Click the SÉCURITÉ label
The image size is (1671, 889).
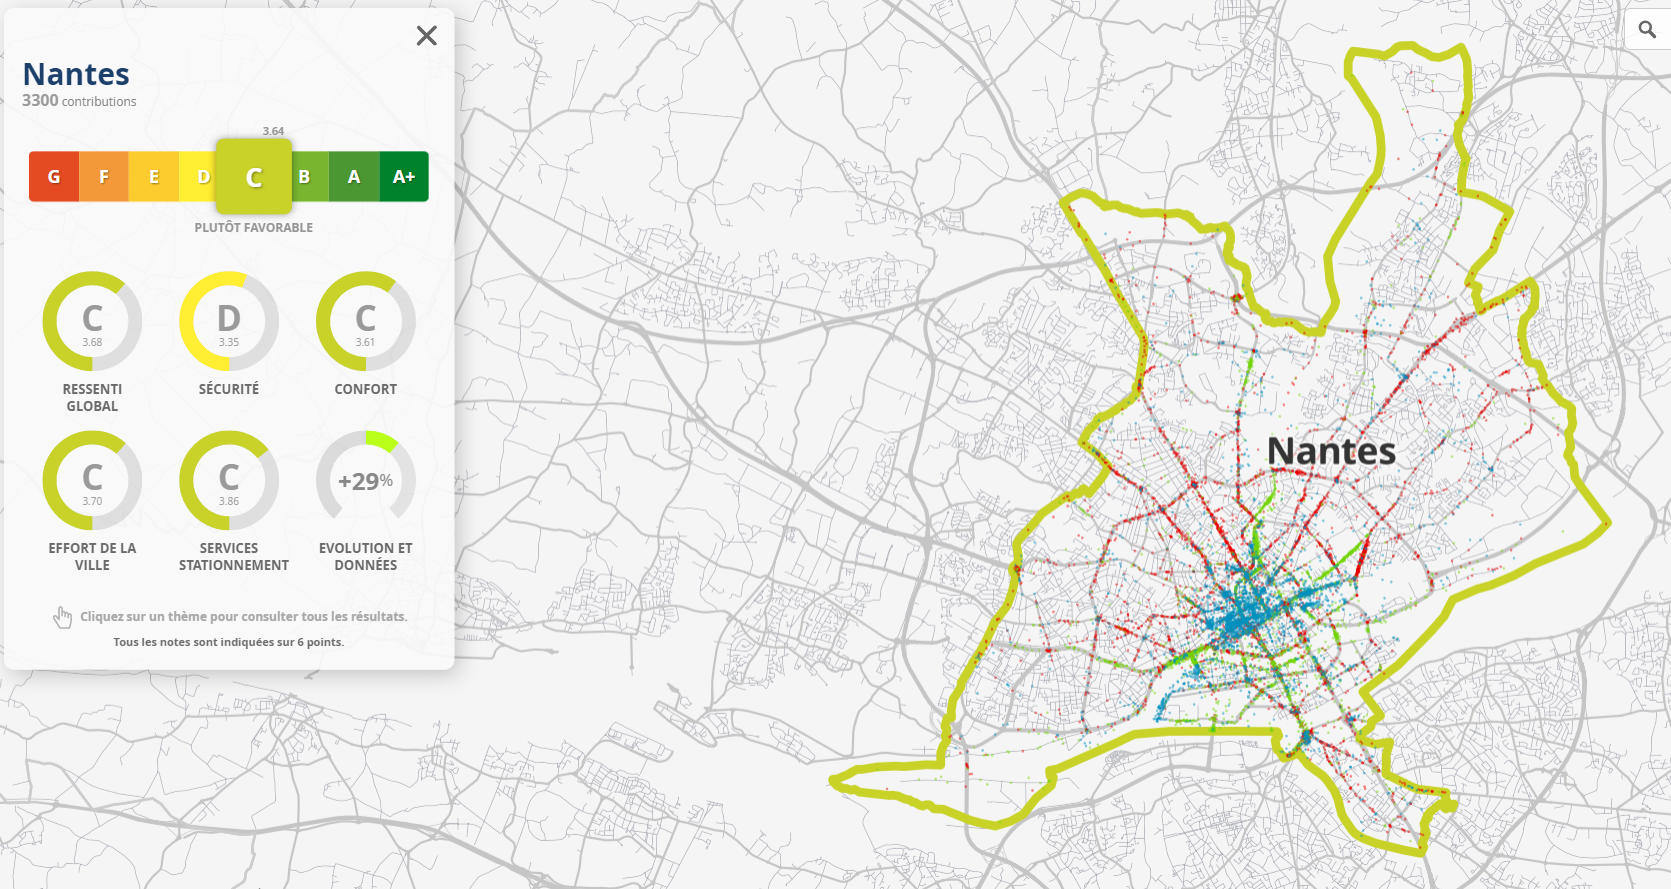click(229, 389)
